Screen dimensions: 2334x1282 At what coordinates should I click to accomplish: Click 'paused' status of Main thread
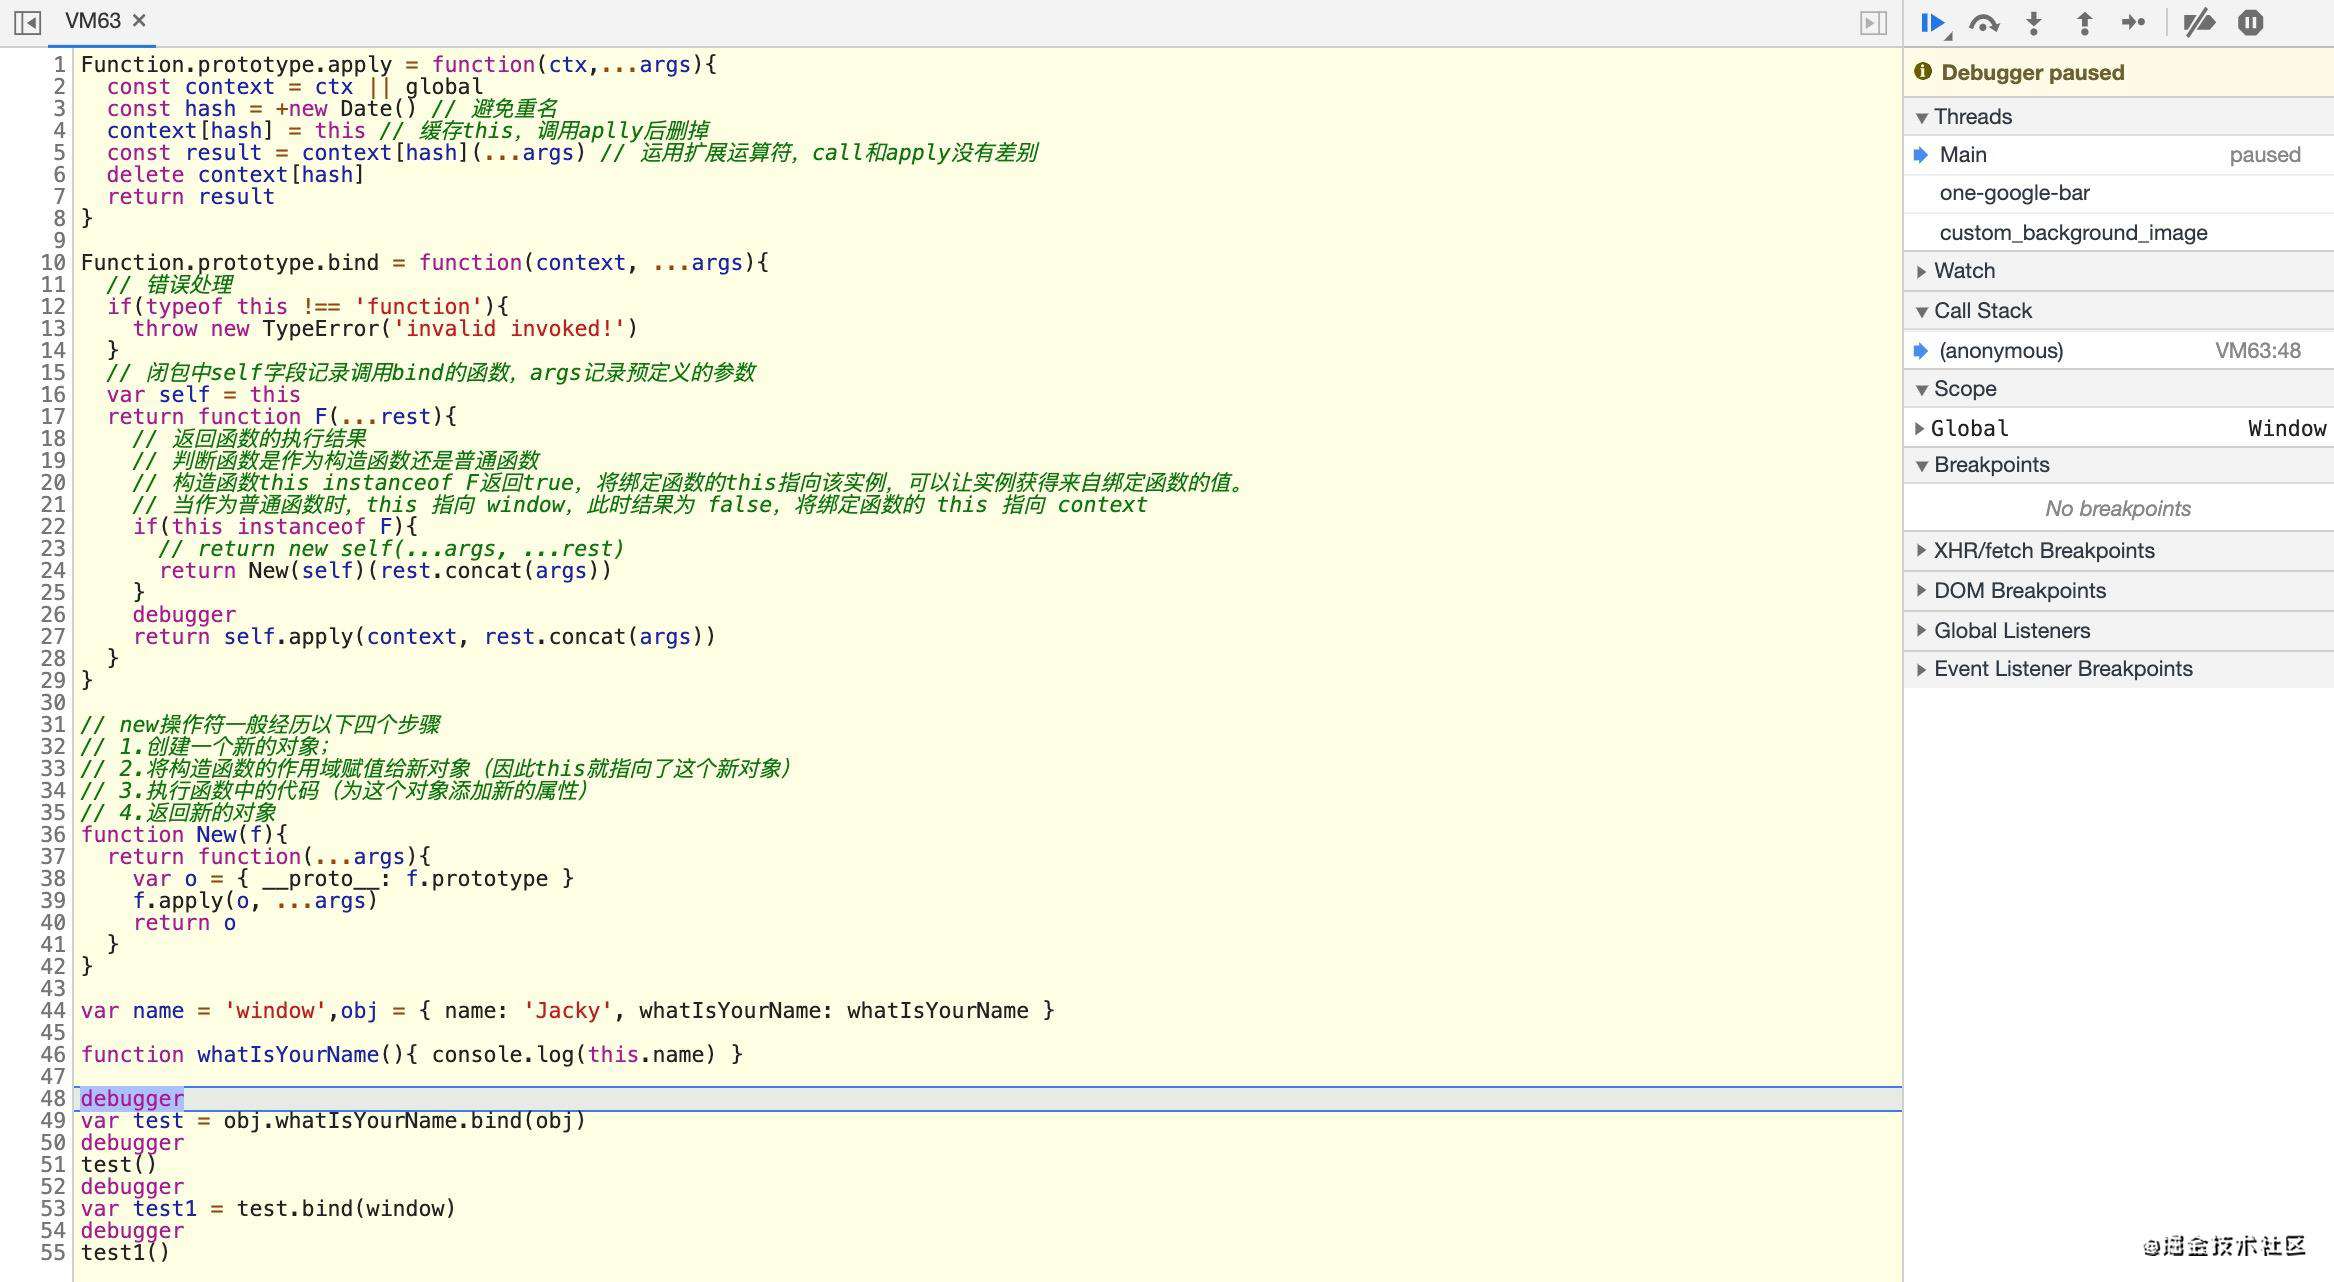(2264, 155)
